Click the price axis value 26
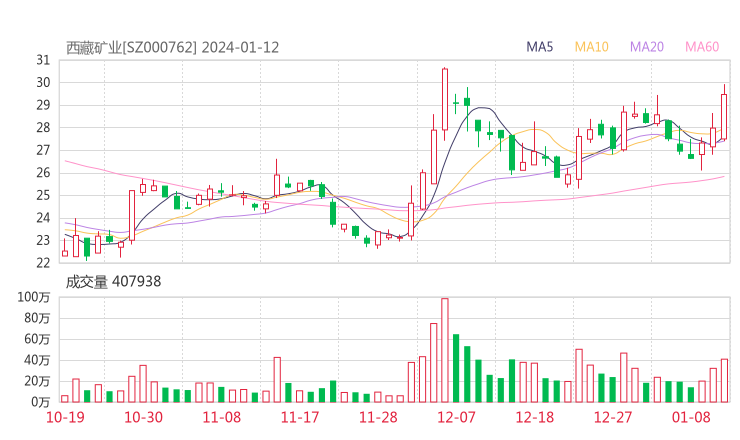The height and width of the screenshot is (440, 740). pyautogui.click(x=43, y=173)
